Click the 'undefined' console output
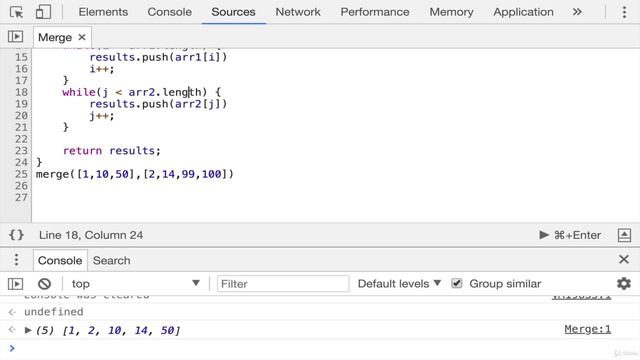 [53, 312]
